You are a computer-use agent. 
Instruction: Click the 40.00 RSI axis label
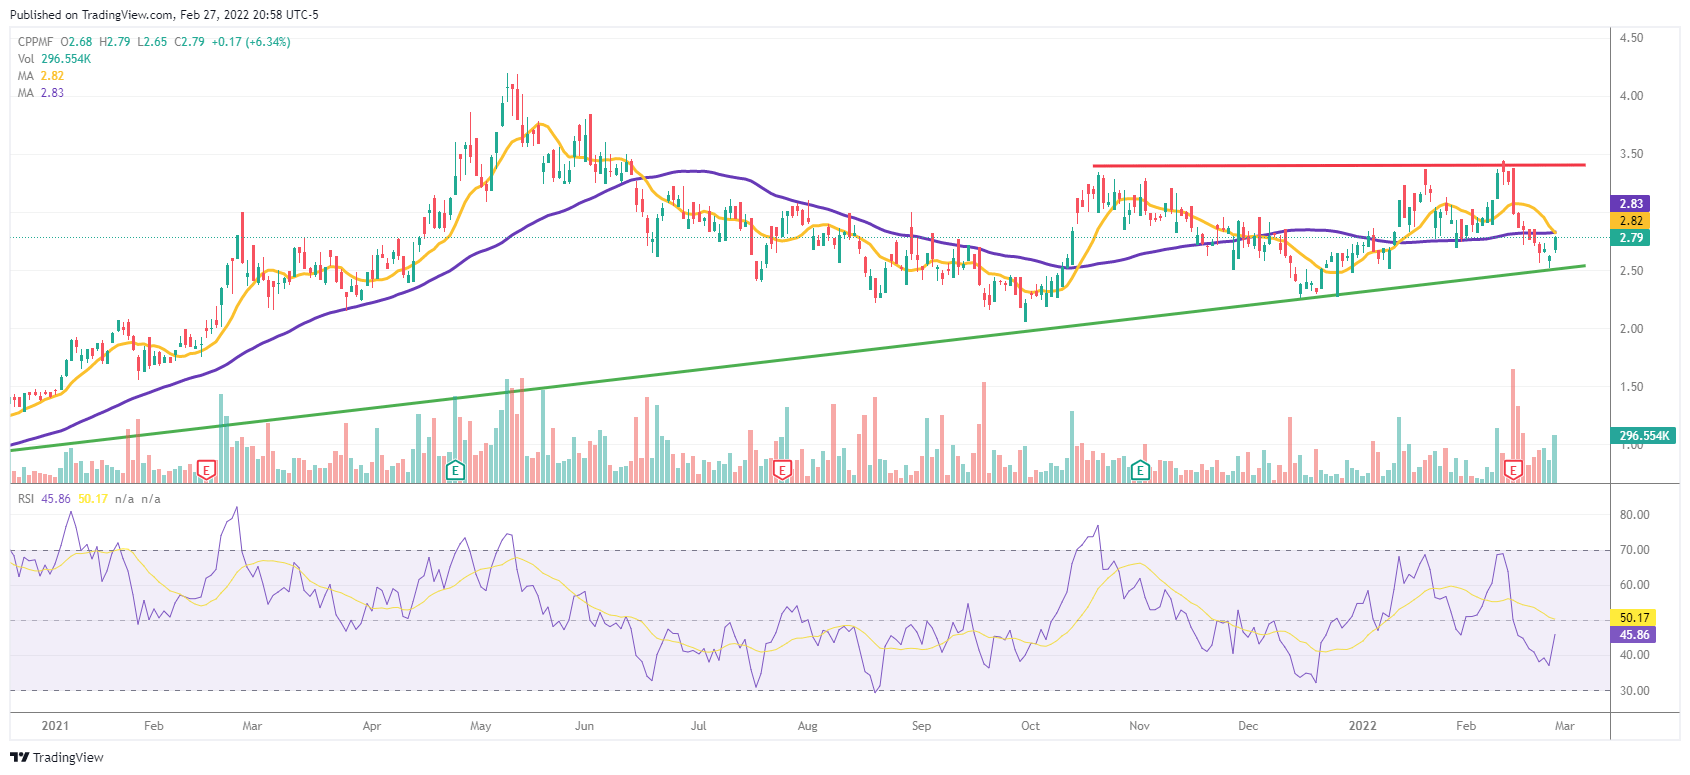[x=1634, y=655]
